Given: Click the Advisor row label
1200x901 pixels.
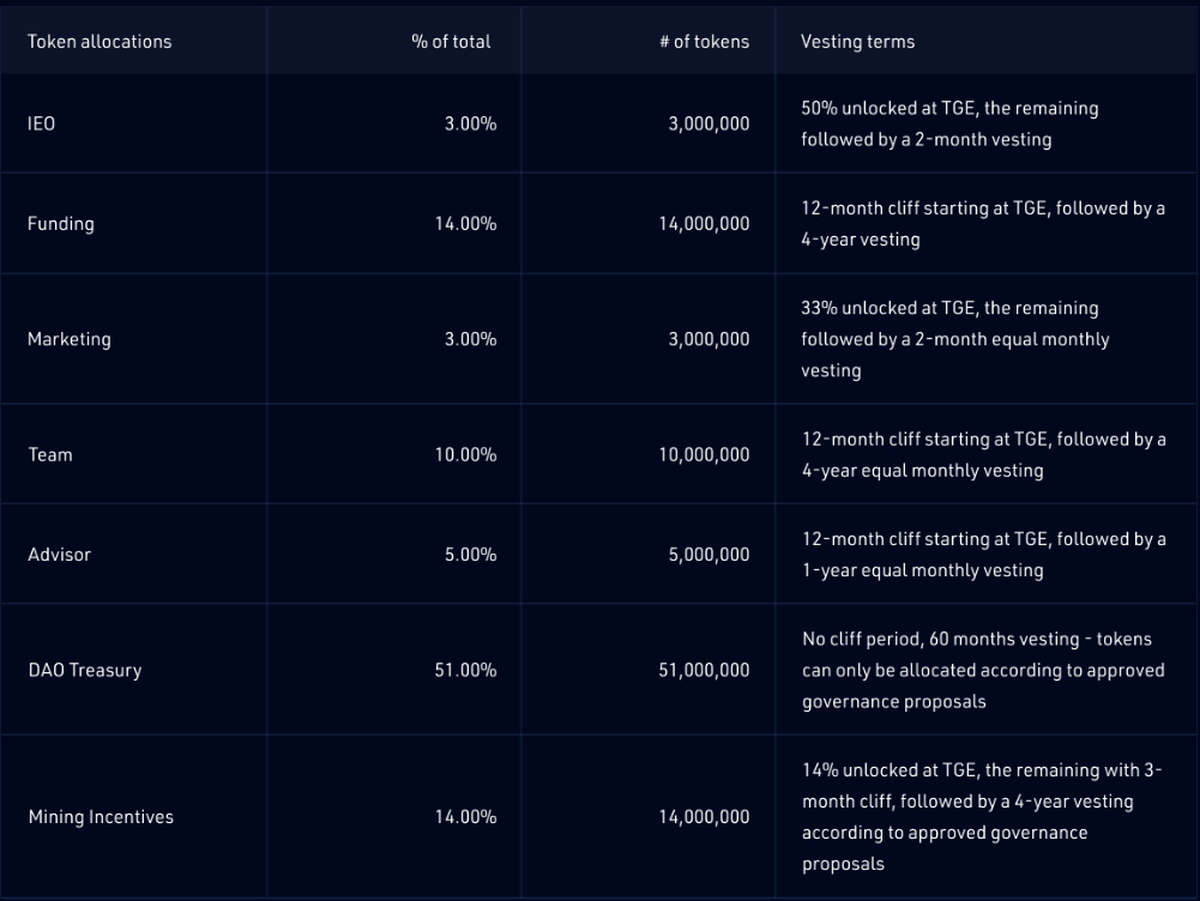Looking at the screenshot, I should tap(59, 554).
